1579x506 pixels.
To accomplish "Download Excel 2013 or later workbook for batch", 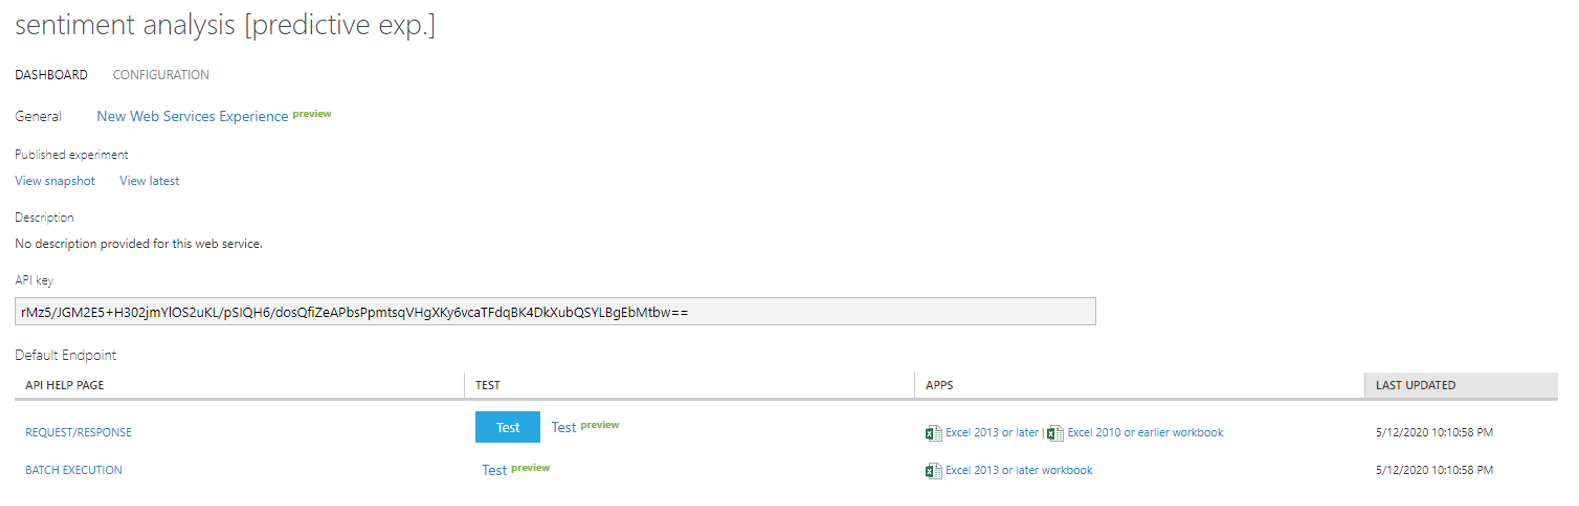I will (x=1018, y=470).
